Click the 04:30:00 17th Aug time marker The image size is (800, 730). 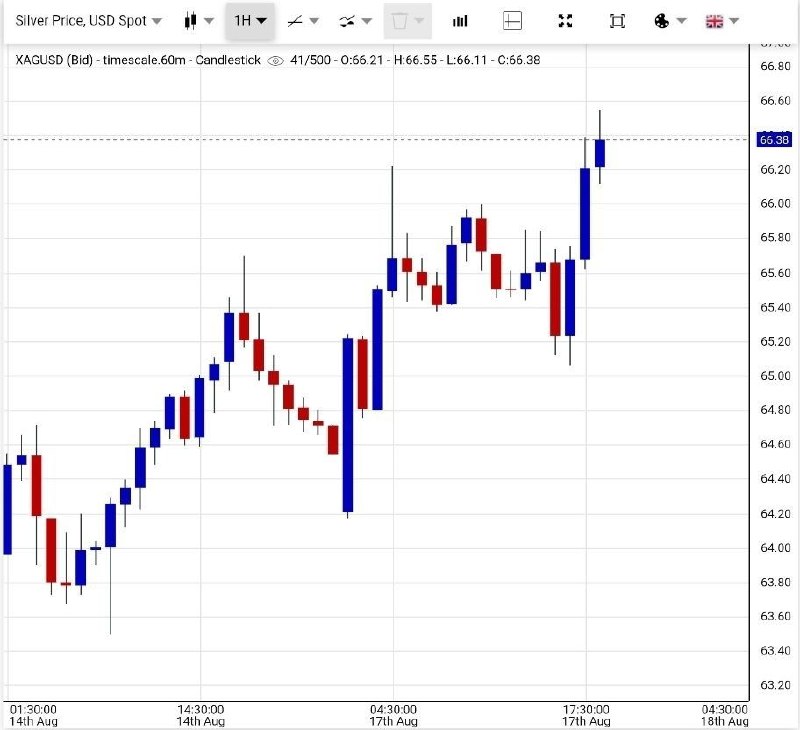tap(393, 715)
